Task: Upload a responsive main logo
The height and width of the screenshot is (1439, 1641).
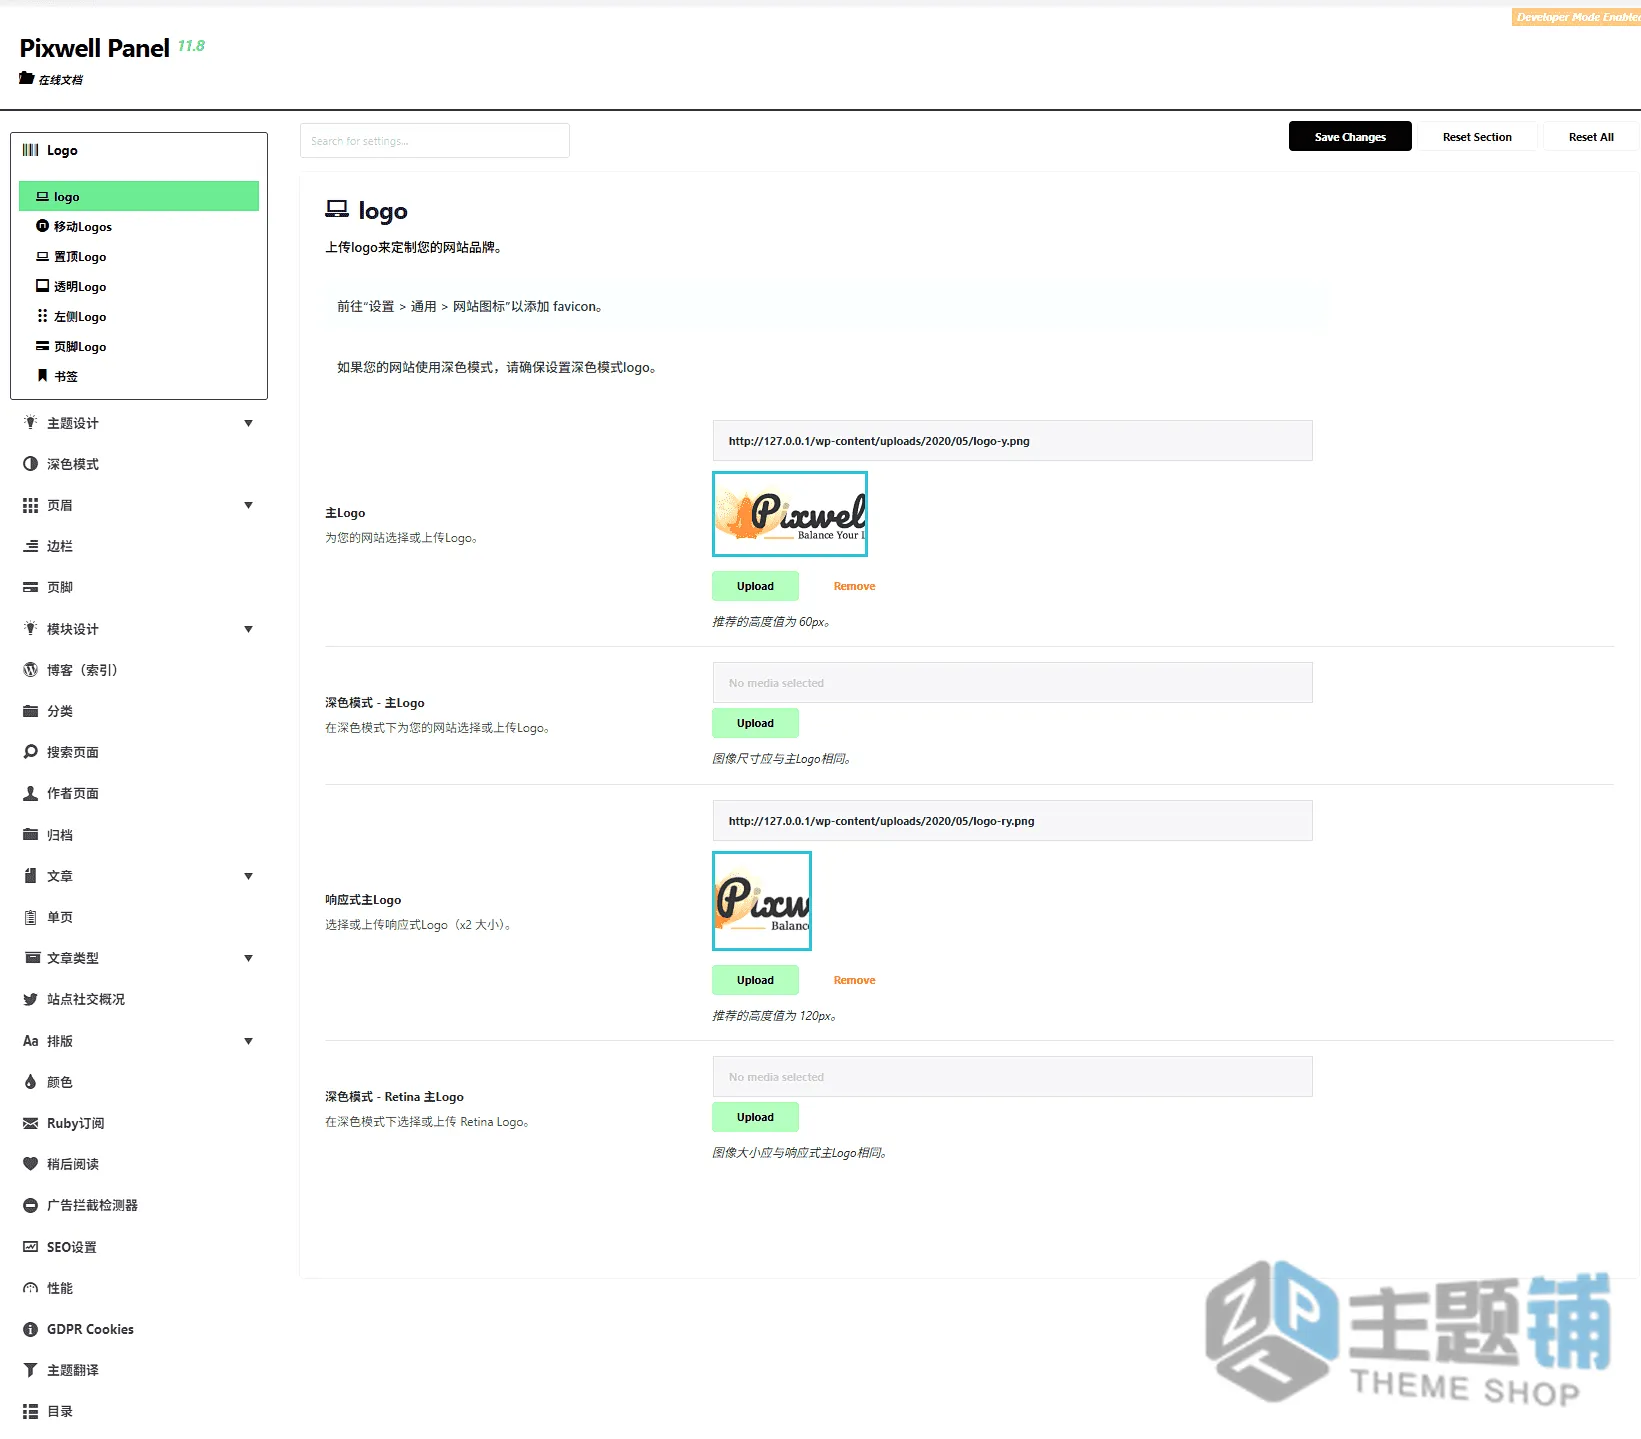Action: pyautogui.click(x=755, y=980)
